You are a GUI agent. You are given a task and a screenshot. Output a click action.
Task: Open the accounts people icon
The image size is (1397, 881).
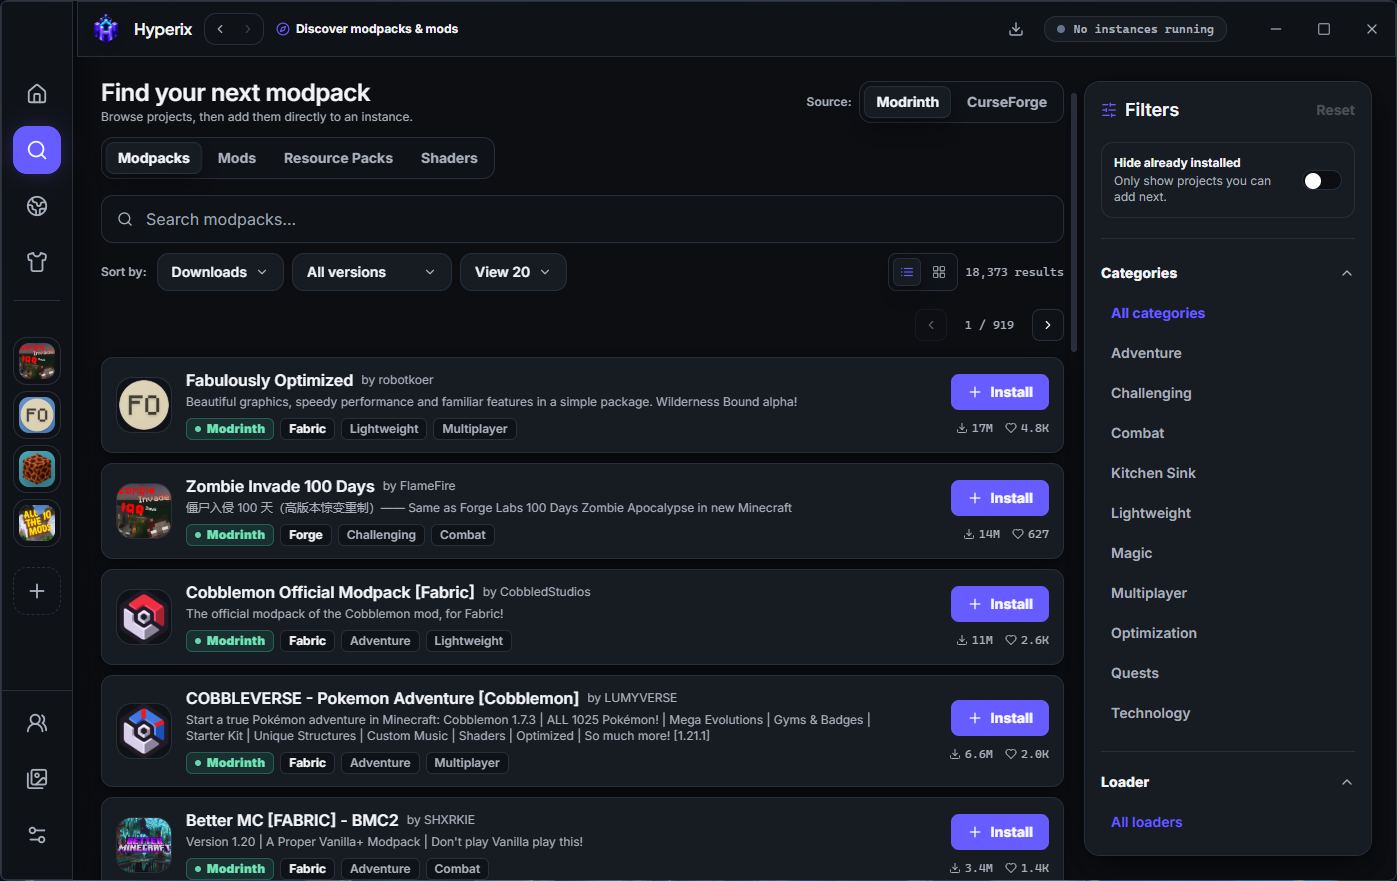37,723
